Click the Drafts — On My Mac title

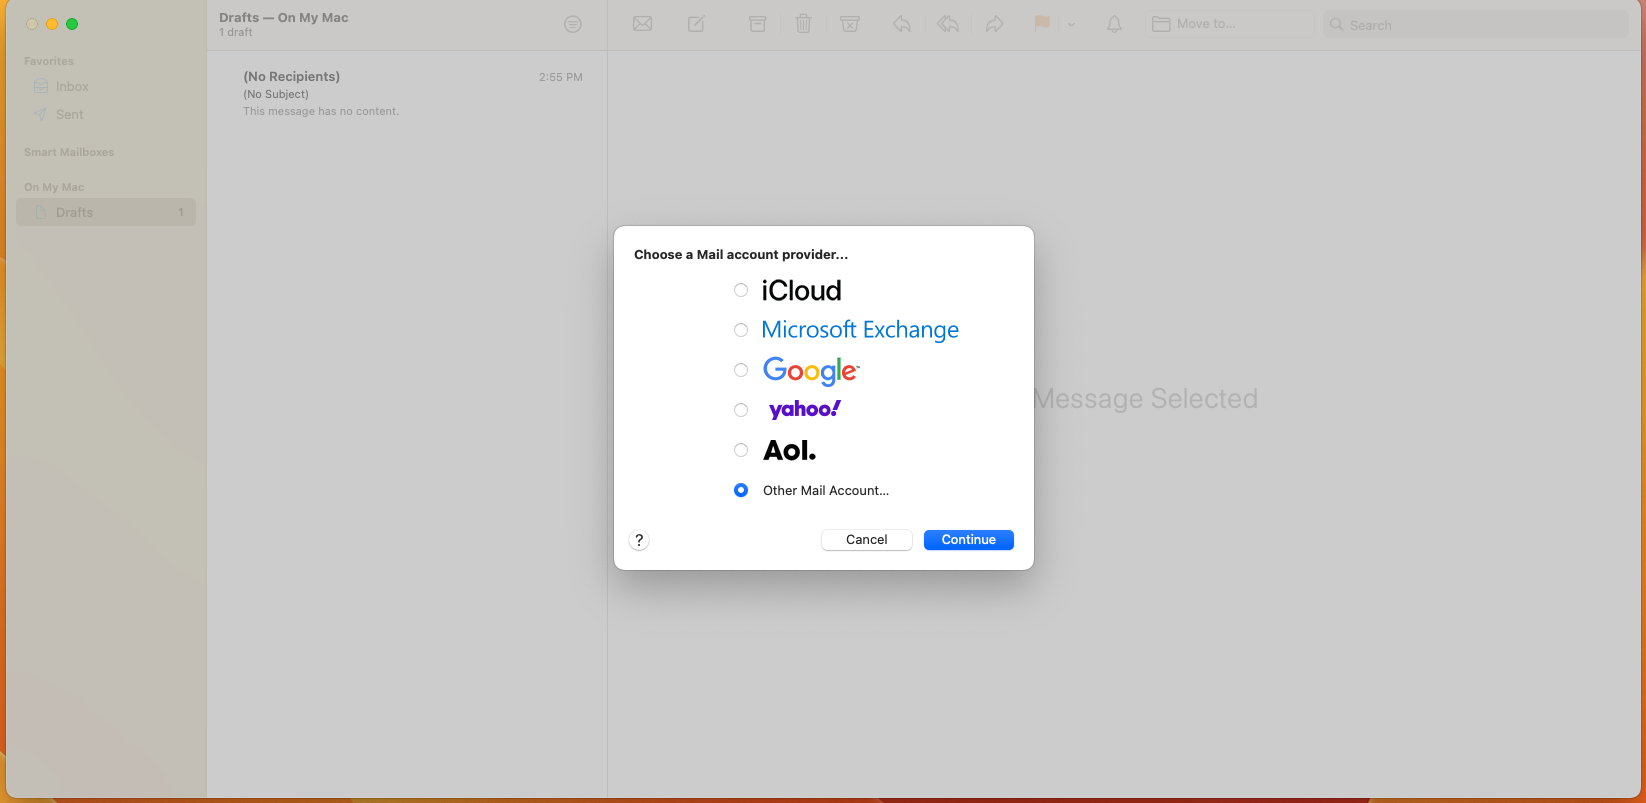pyautogui.click(x=284, y=17)
